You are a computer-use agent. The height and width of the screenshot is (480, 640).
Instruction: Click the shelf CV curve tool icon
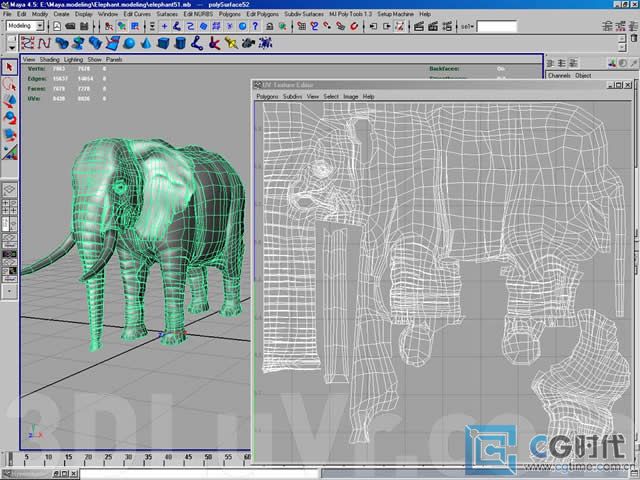pyautogui.click(x=28, y=43)
